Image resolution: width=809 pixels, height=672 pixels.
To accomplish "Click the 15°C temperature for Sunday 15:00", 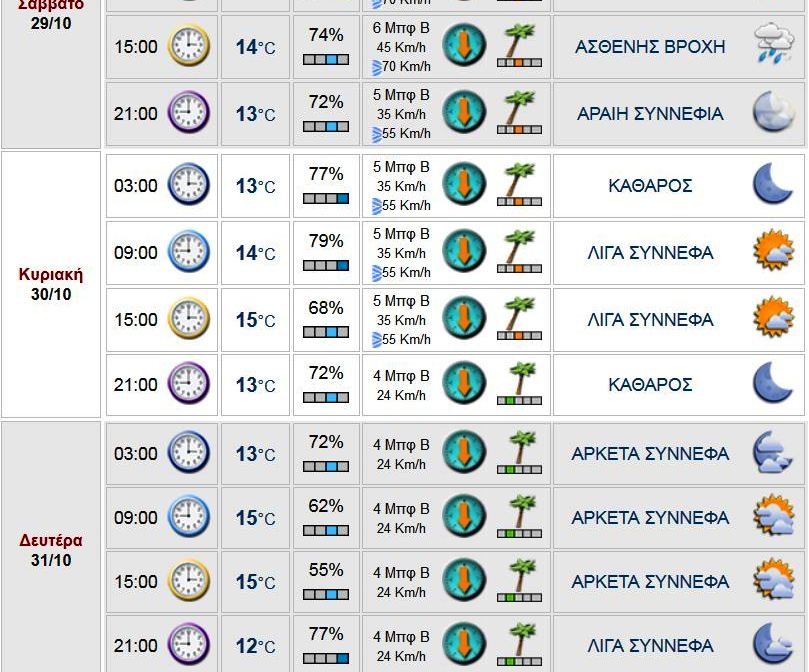I will (255, 320).
